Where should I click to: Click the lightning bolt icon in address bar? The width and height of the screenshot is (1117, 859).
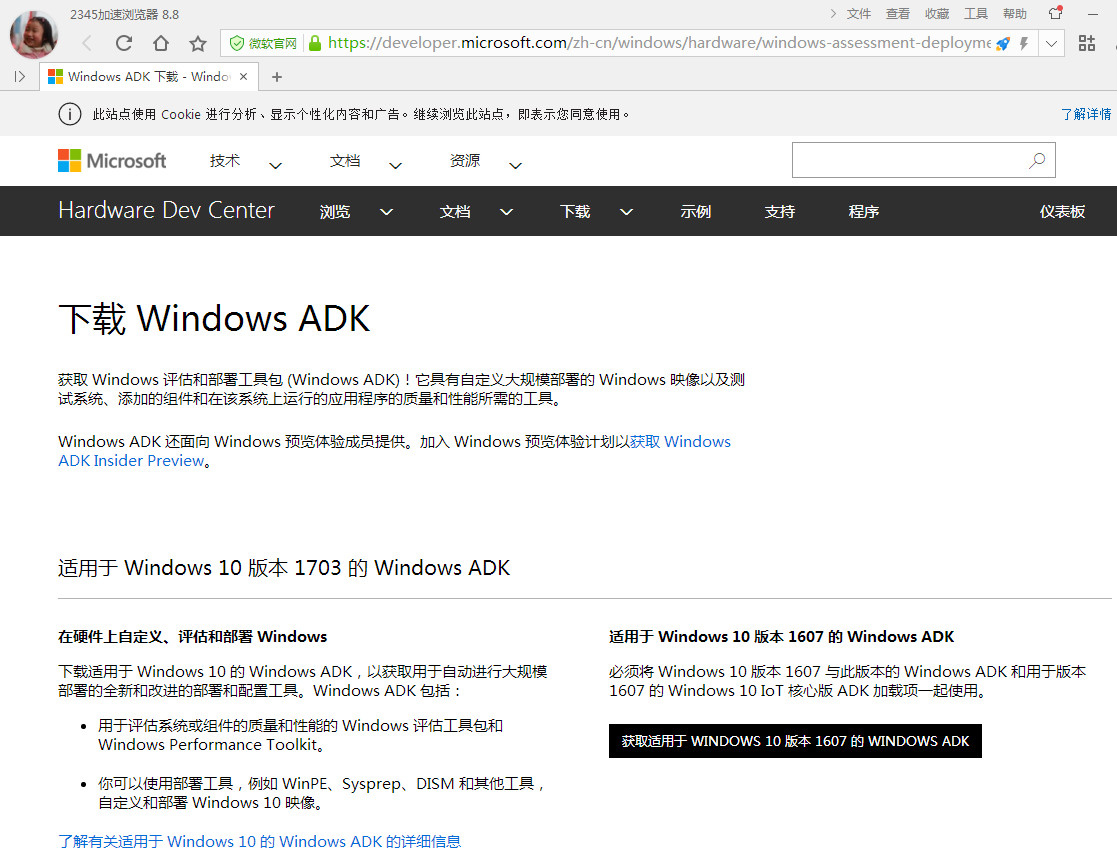point(1024,43)
